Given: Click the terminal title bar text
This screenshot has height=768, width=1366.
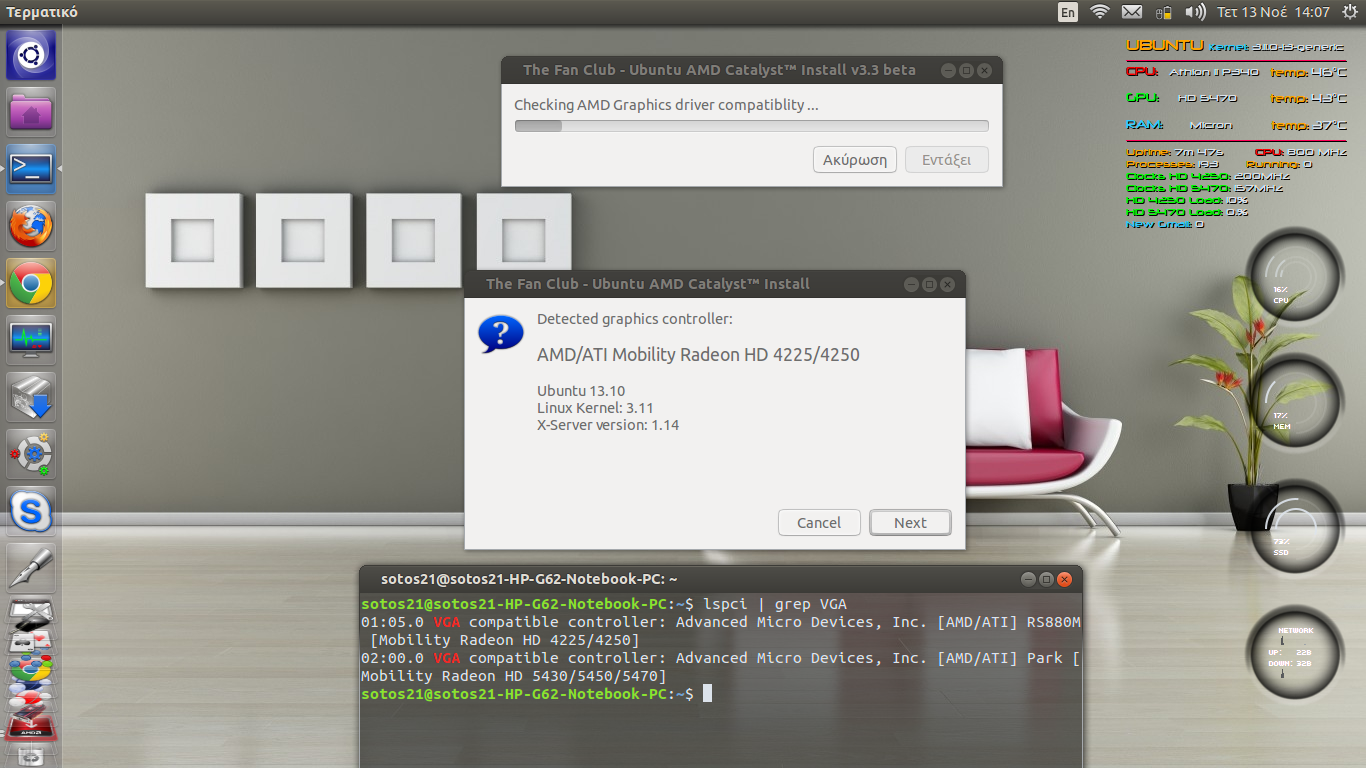Looking at the screenshot, I should [529, 579].
